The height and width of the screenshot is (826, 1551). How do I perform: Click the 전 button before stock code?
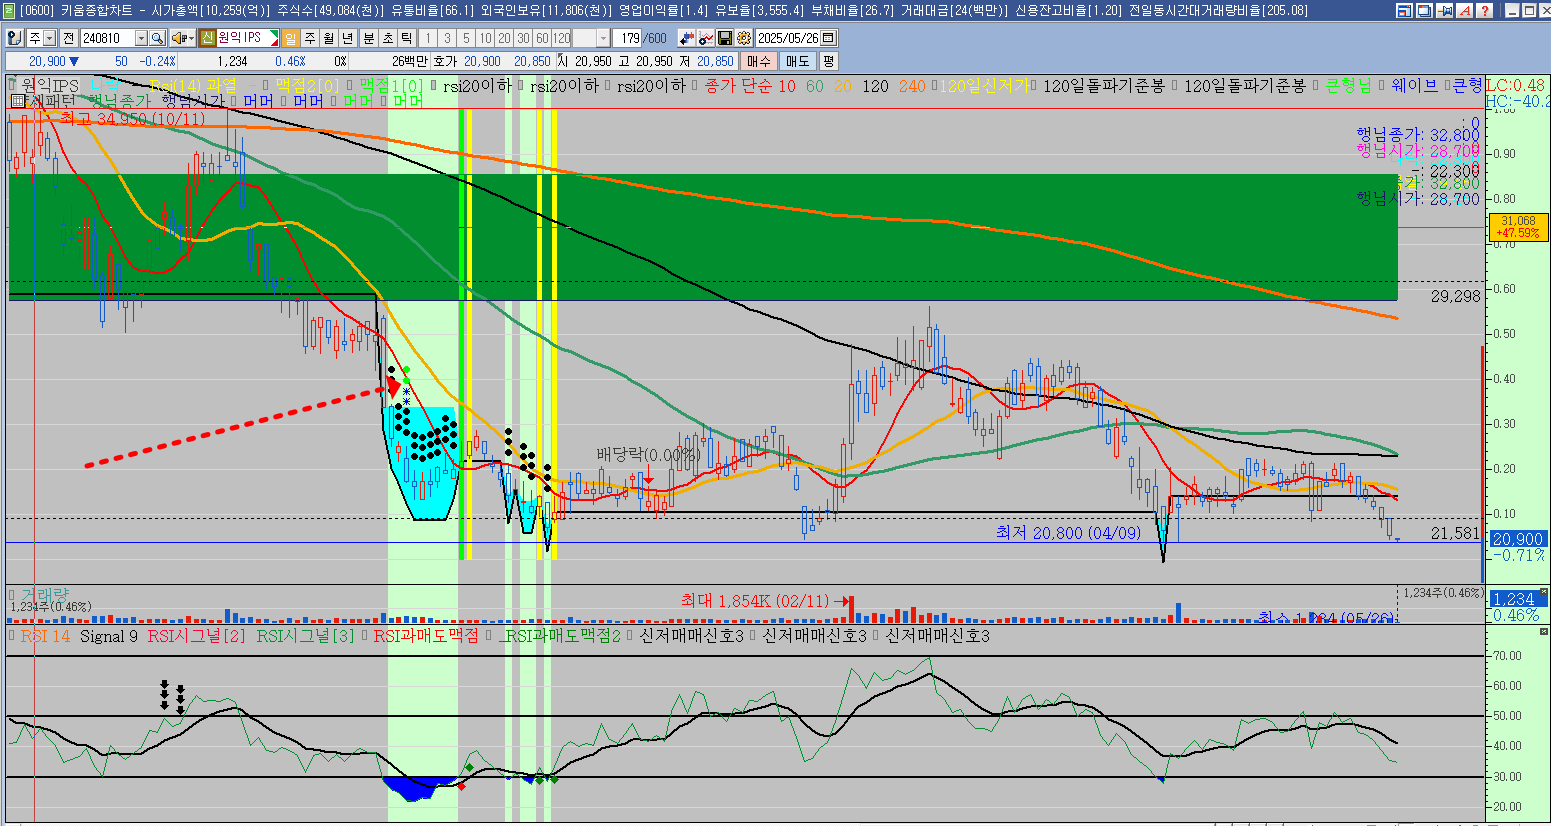tap(67, 38)
